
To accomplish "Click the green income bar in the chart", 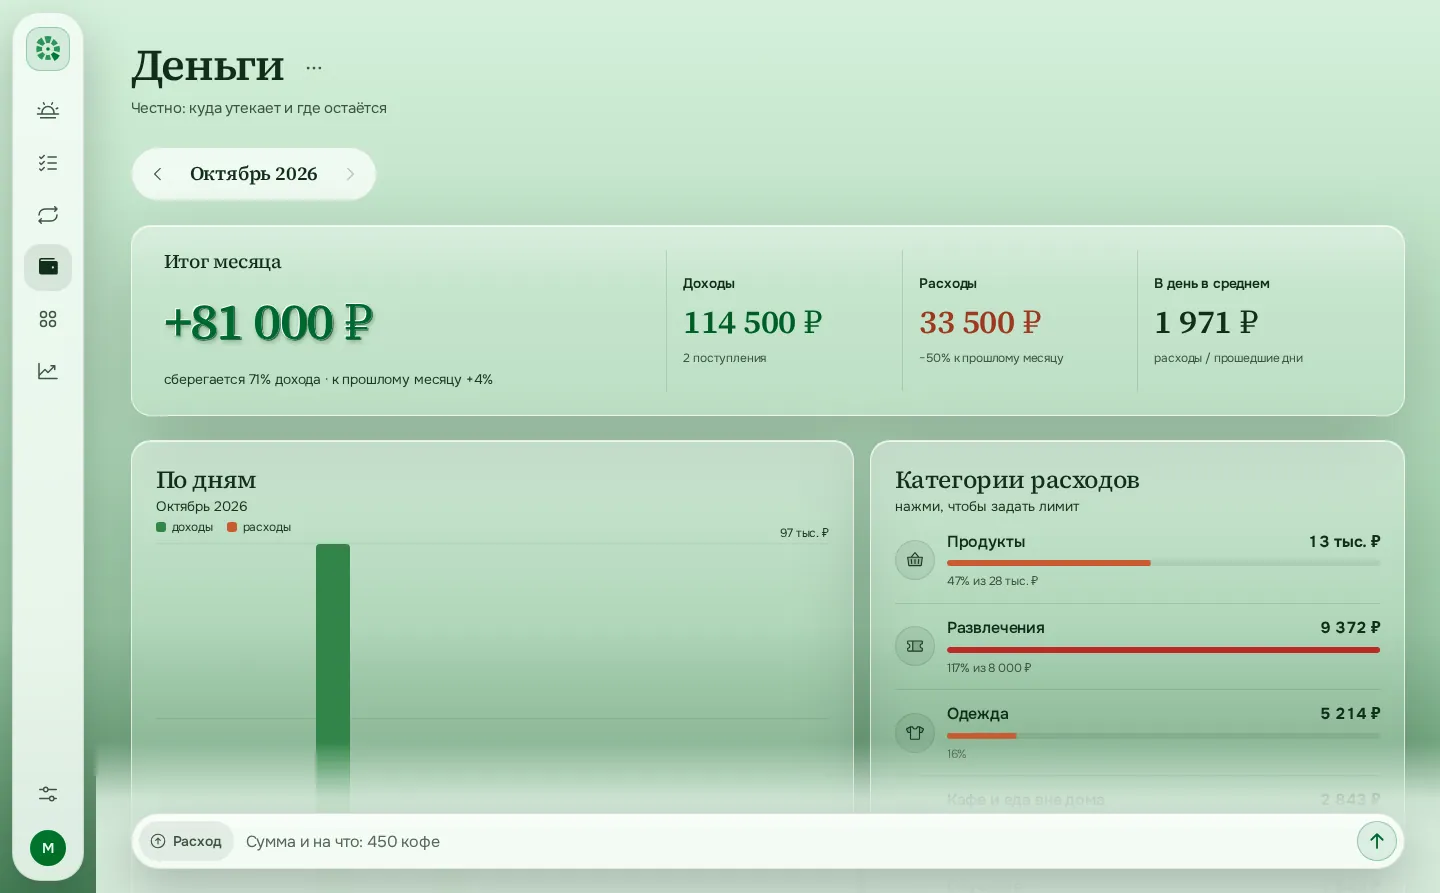I will (333, 678).
